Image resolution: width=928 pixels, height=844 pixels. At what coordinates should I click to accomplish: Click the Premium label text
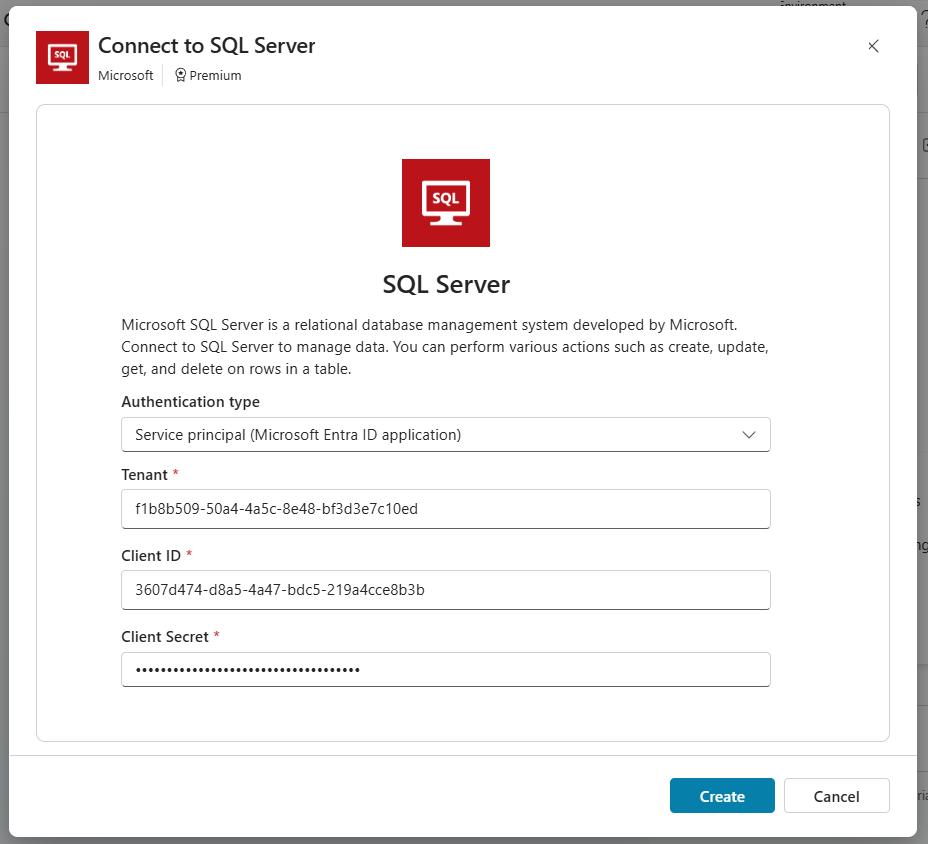(215, 75)
